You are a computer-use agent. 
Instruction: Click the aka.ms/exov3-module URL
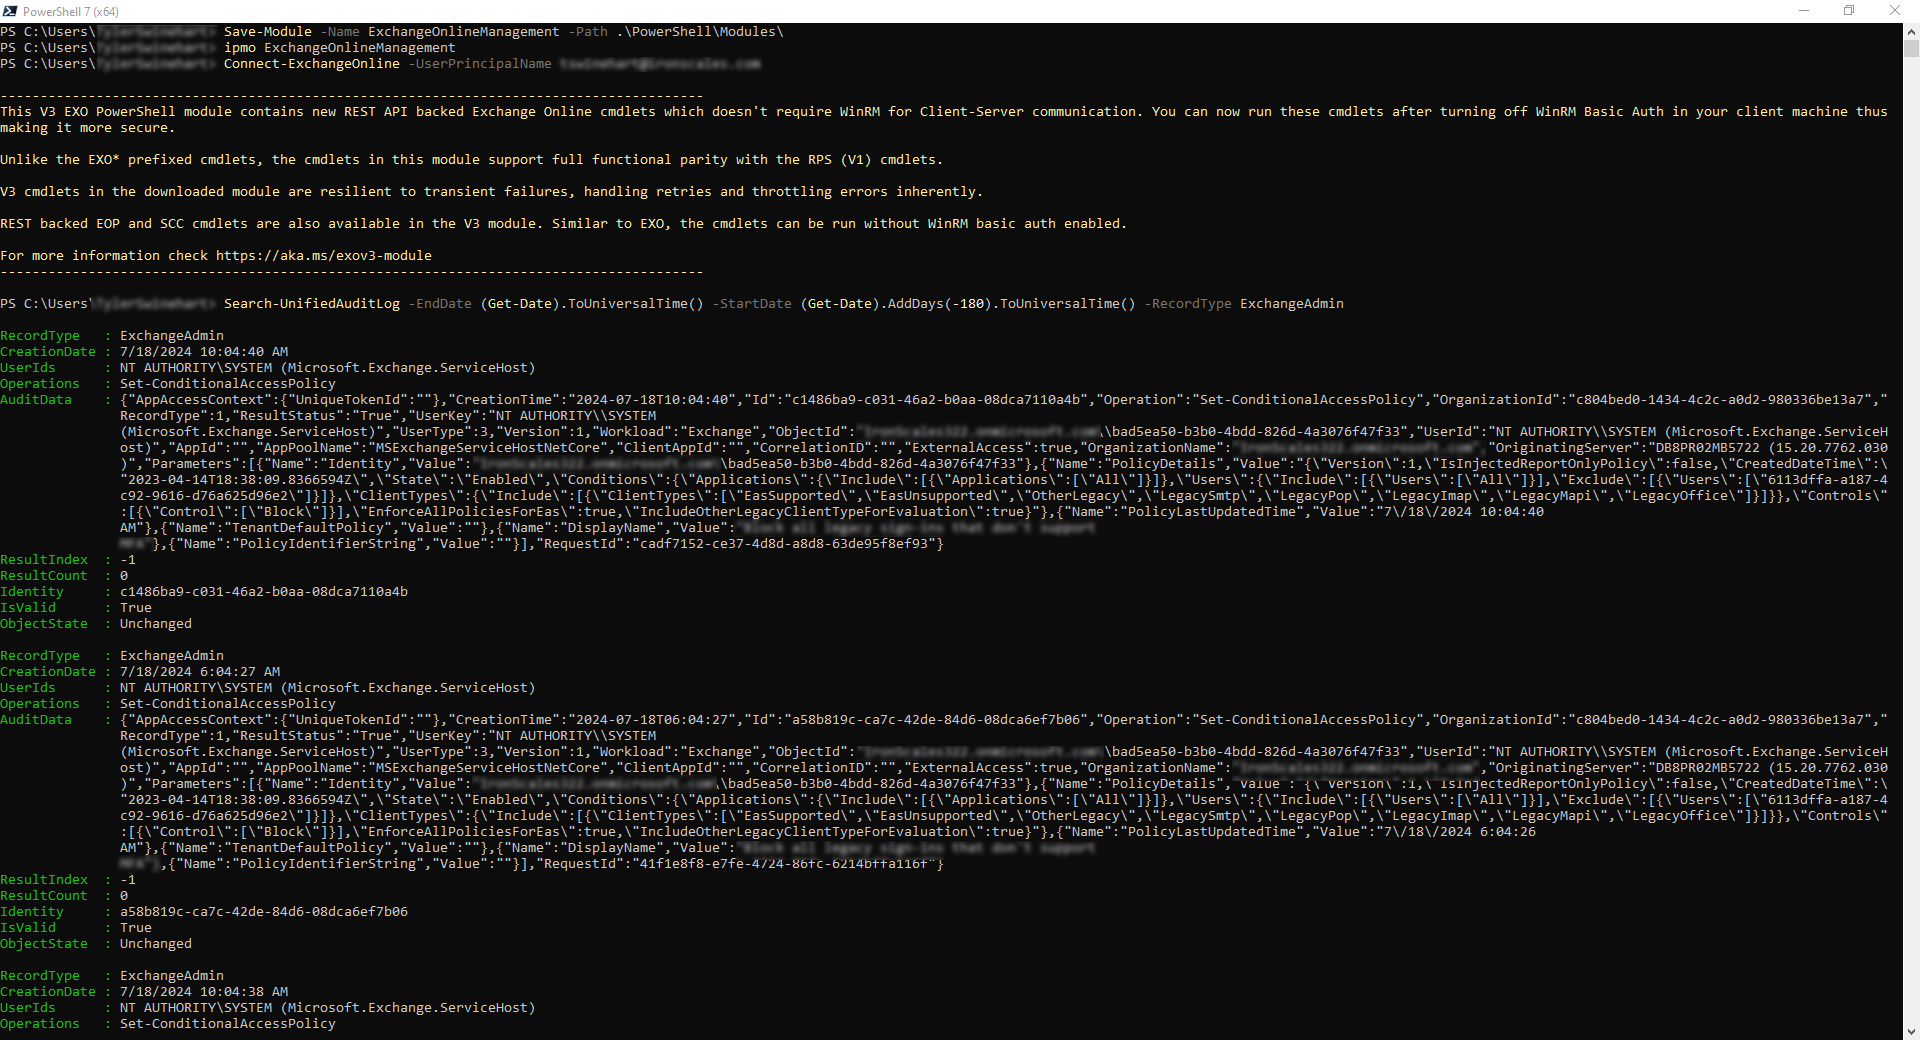click(x=324, y=256)
